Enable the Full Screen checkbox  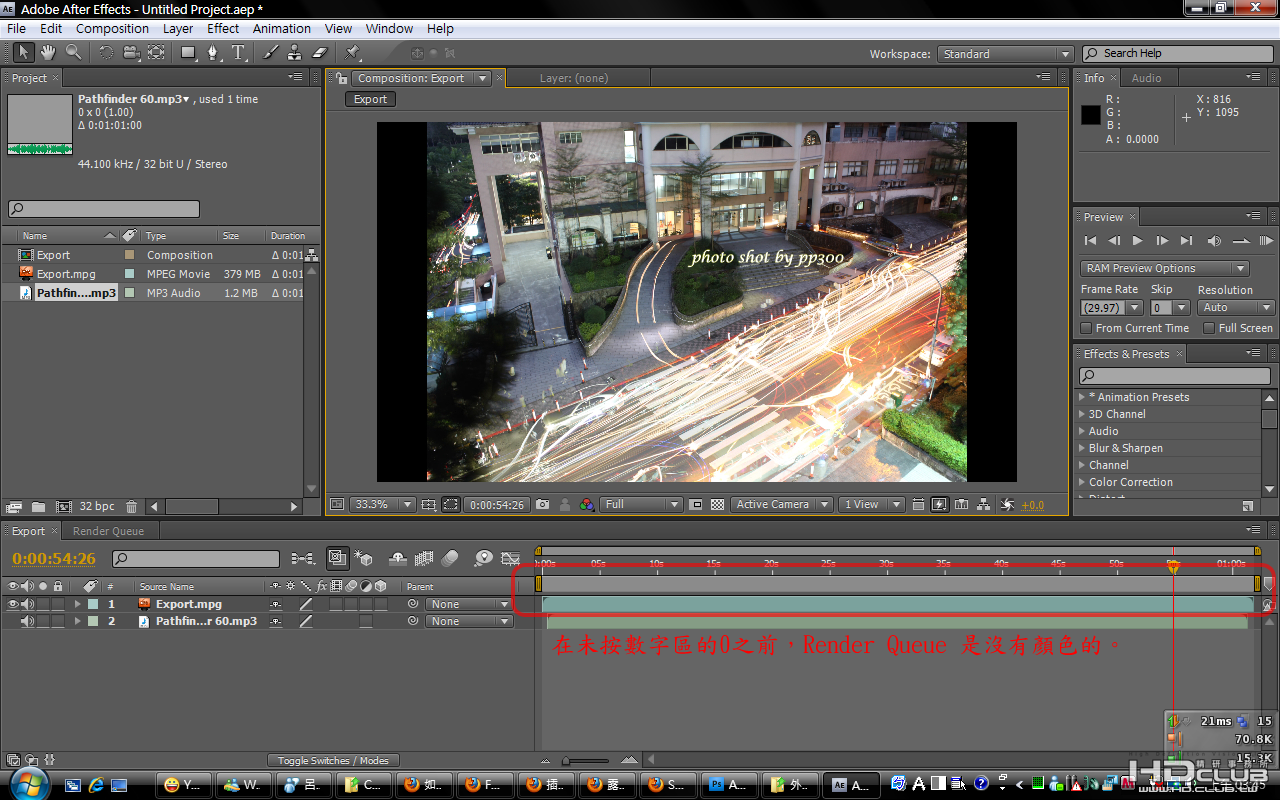(1209, 328)
